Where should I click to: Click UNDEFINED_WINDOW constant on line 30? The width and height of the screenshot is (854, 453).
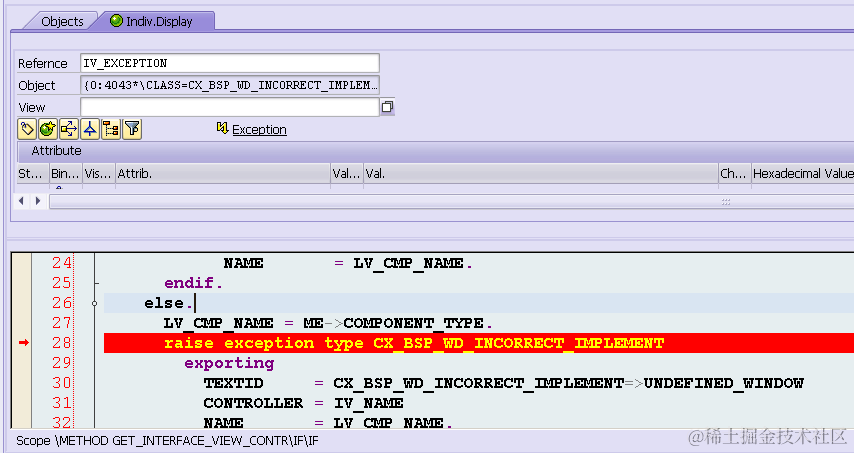723,383
